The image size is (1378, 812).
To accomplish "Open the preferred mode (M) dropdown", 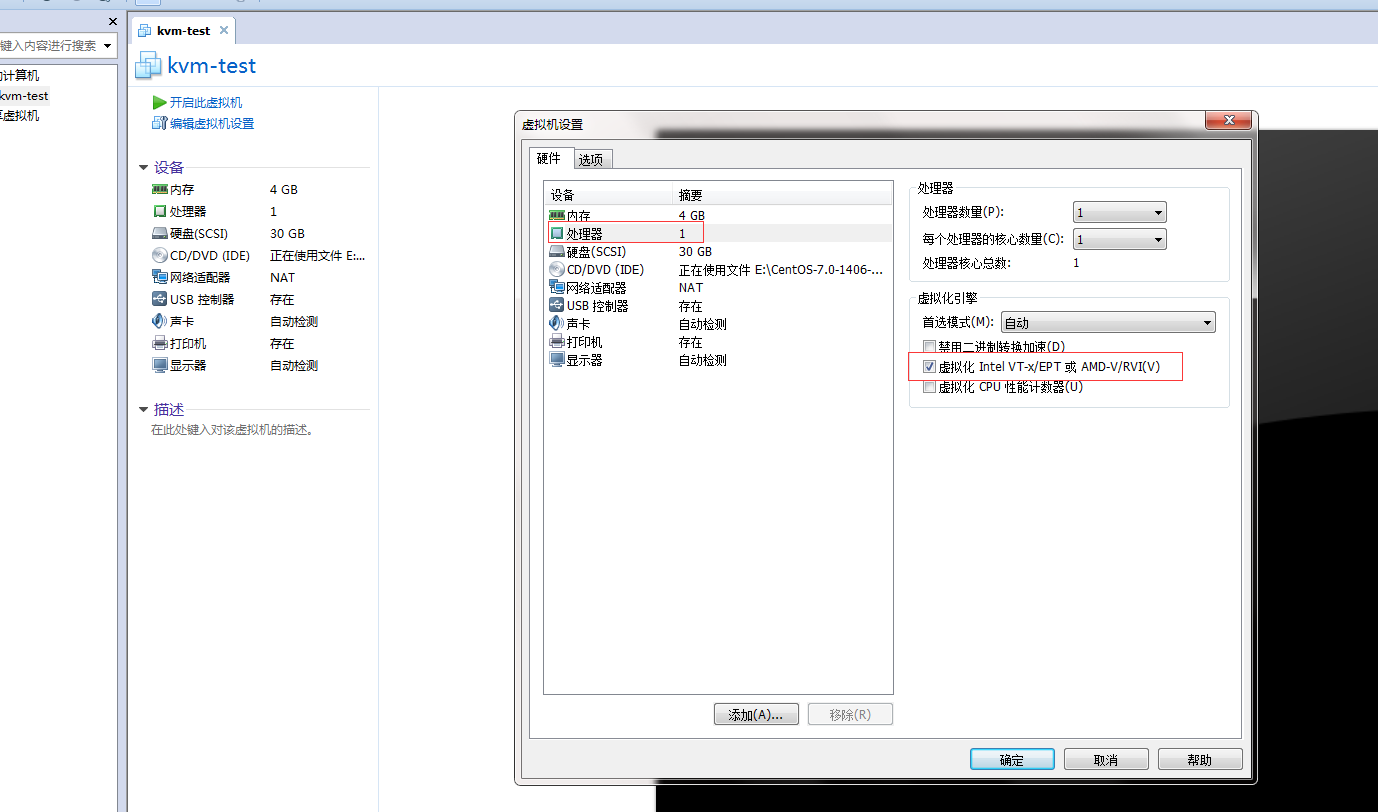I will tap(1108, 322).
